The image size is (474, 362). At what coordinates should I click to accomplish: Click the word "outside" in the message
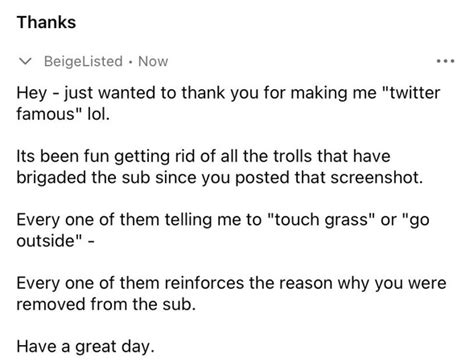[49, 241]
